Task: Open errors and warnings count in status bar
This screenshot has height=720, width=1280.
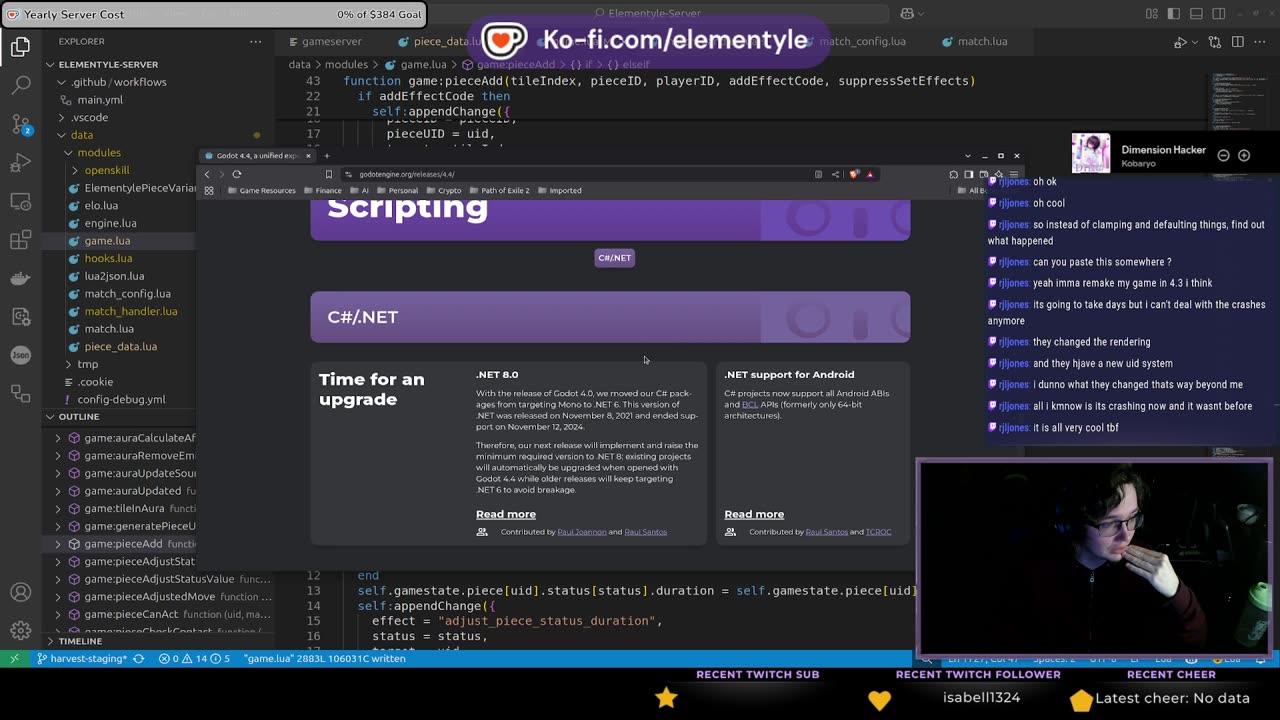Action: coord(194,658)
